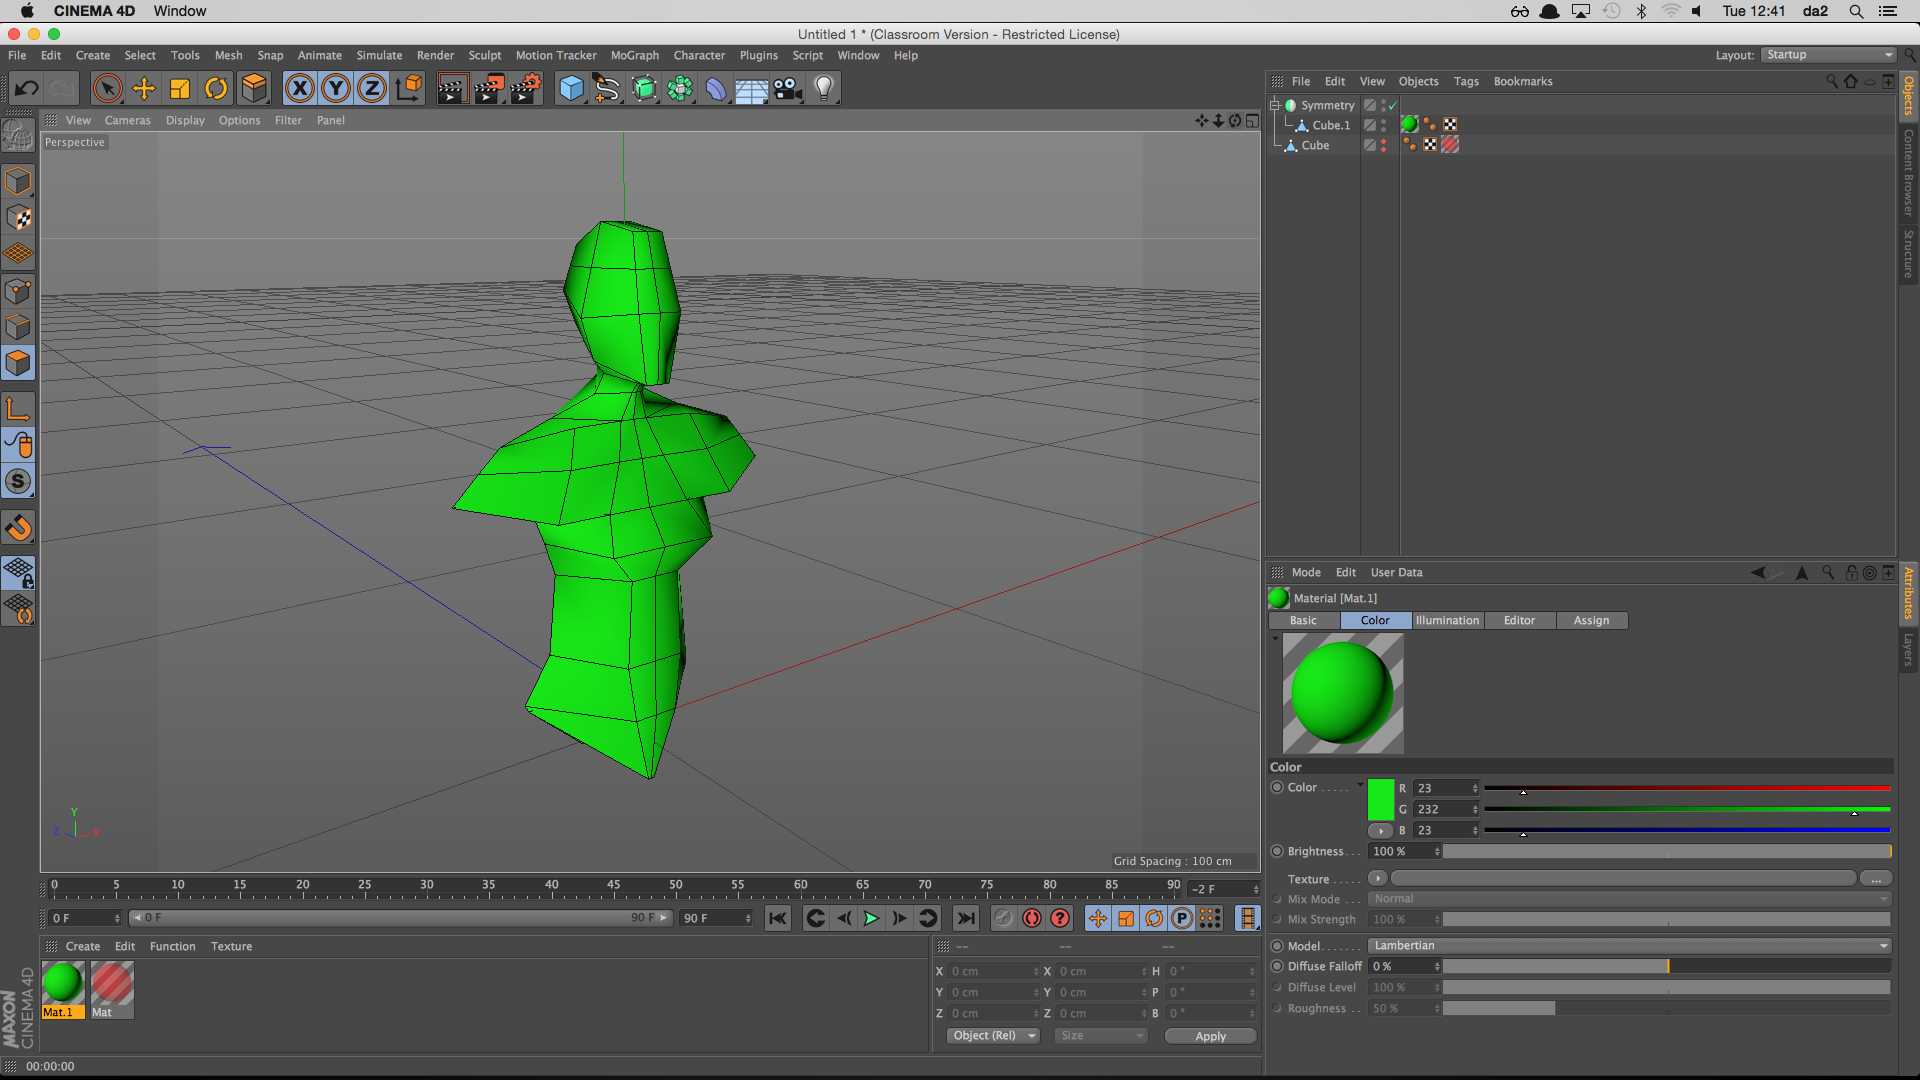
Task: Open the Lambertian model dropdown
Action: (1630, 946)
